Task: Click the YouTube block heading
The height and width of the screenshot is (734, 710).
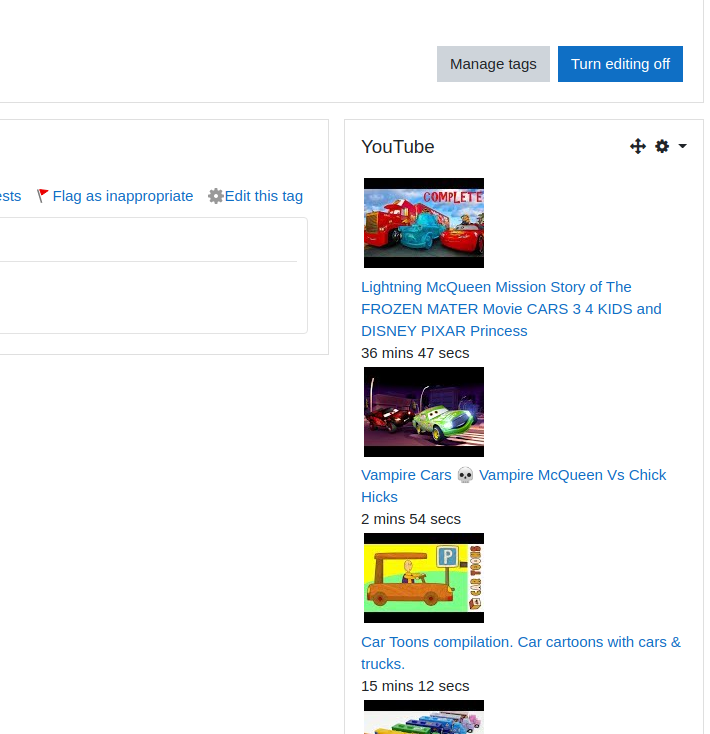Action: tap(398, 147)
